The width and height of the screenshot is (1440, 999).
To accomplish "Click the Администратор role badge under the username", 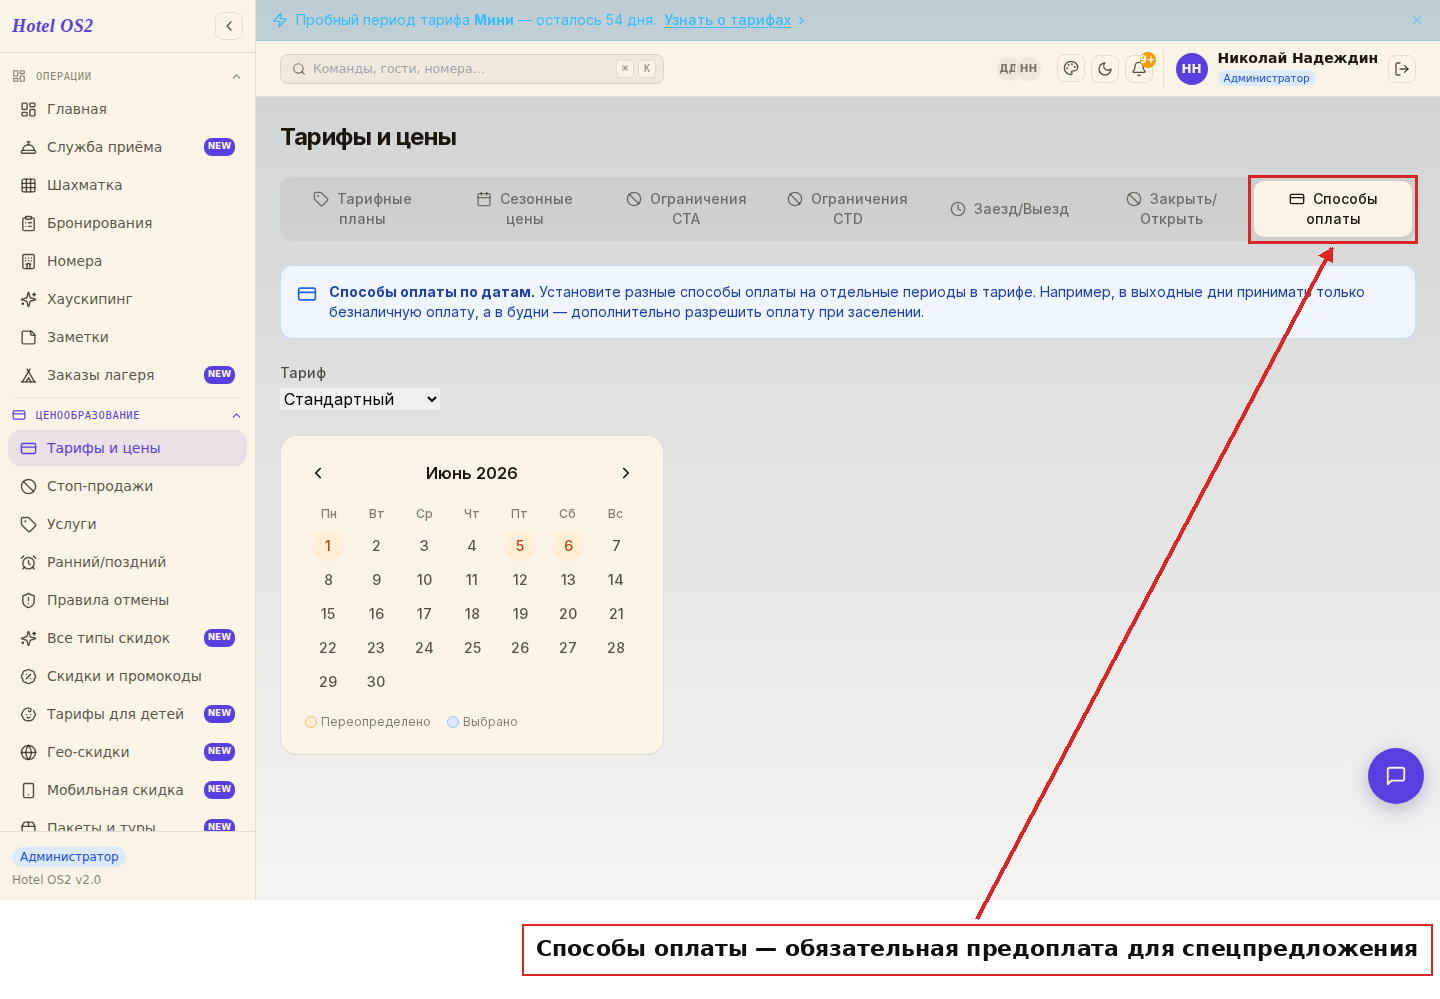I will coord(1266,78).
